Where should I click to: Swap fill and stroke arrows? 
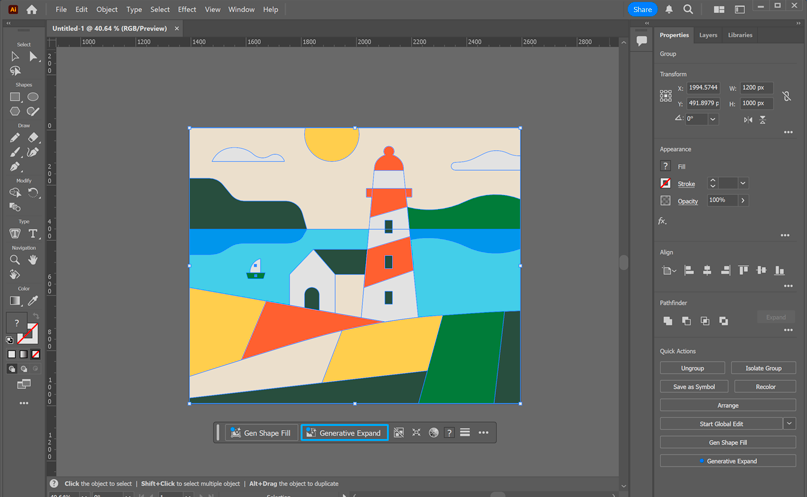click(x=36, y=316)
